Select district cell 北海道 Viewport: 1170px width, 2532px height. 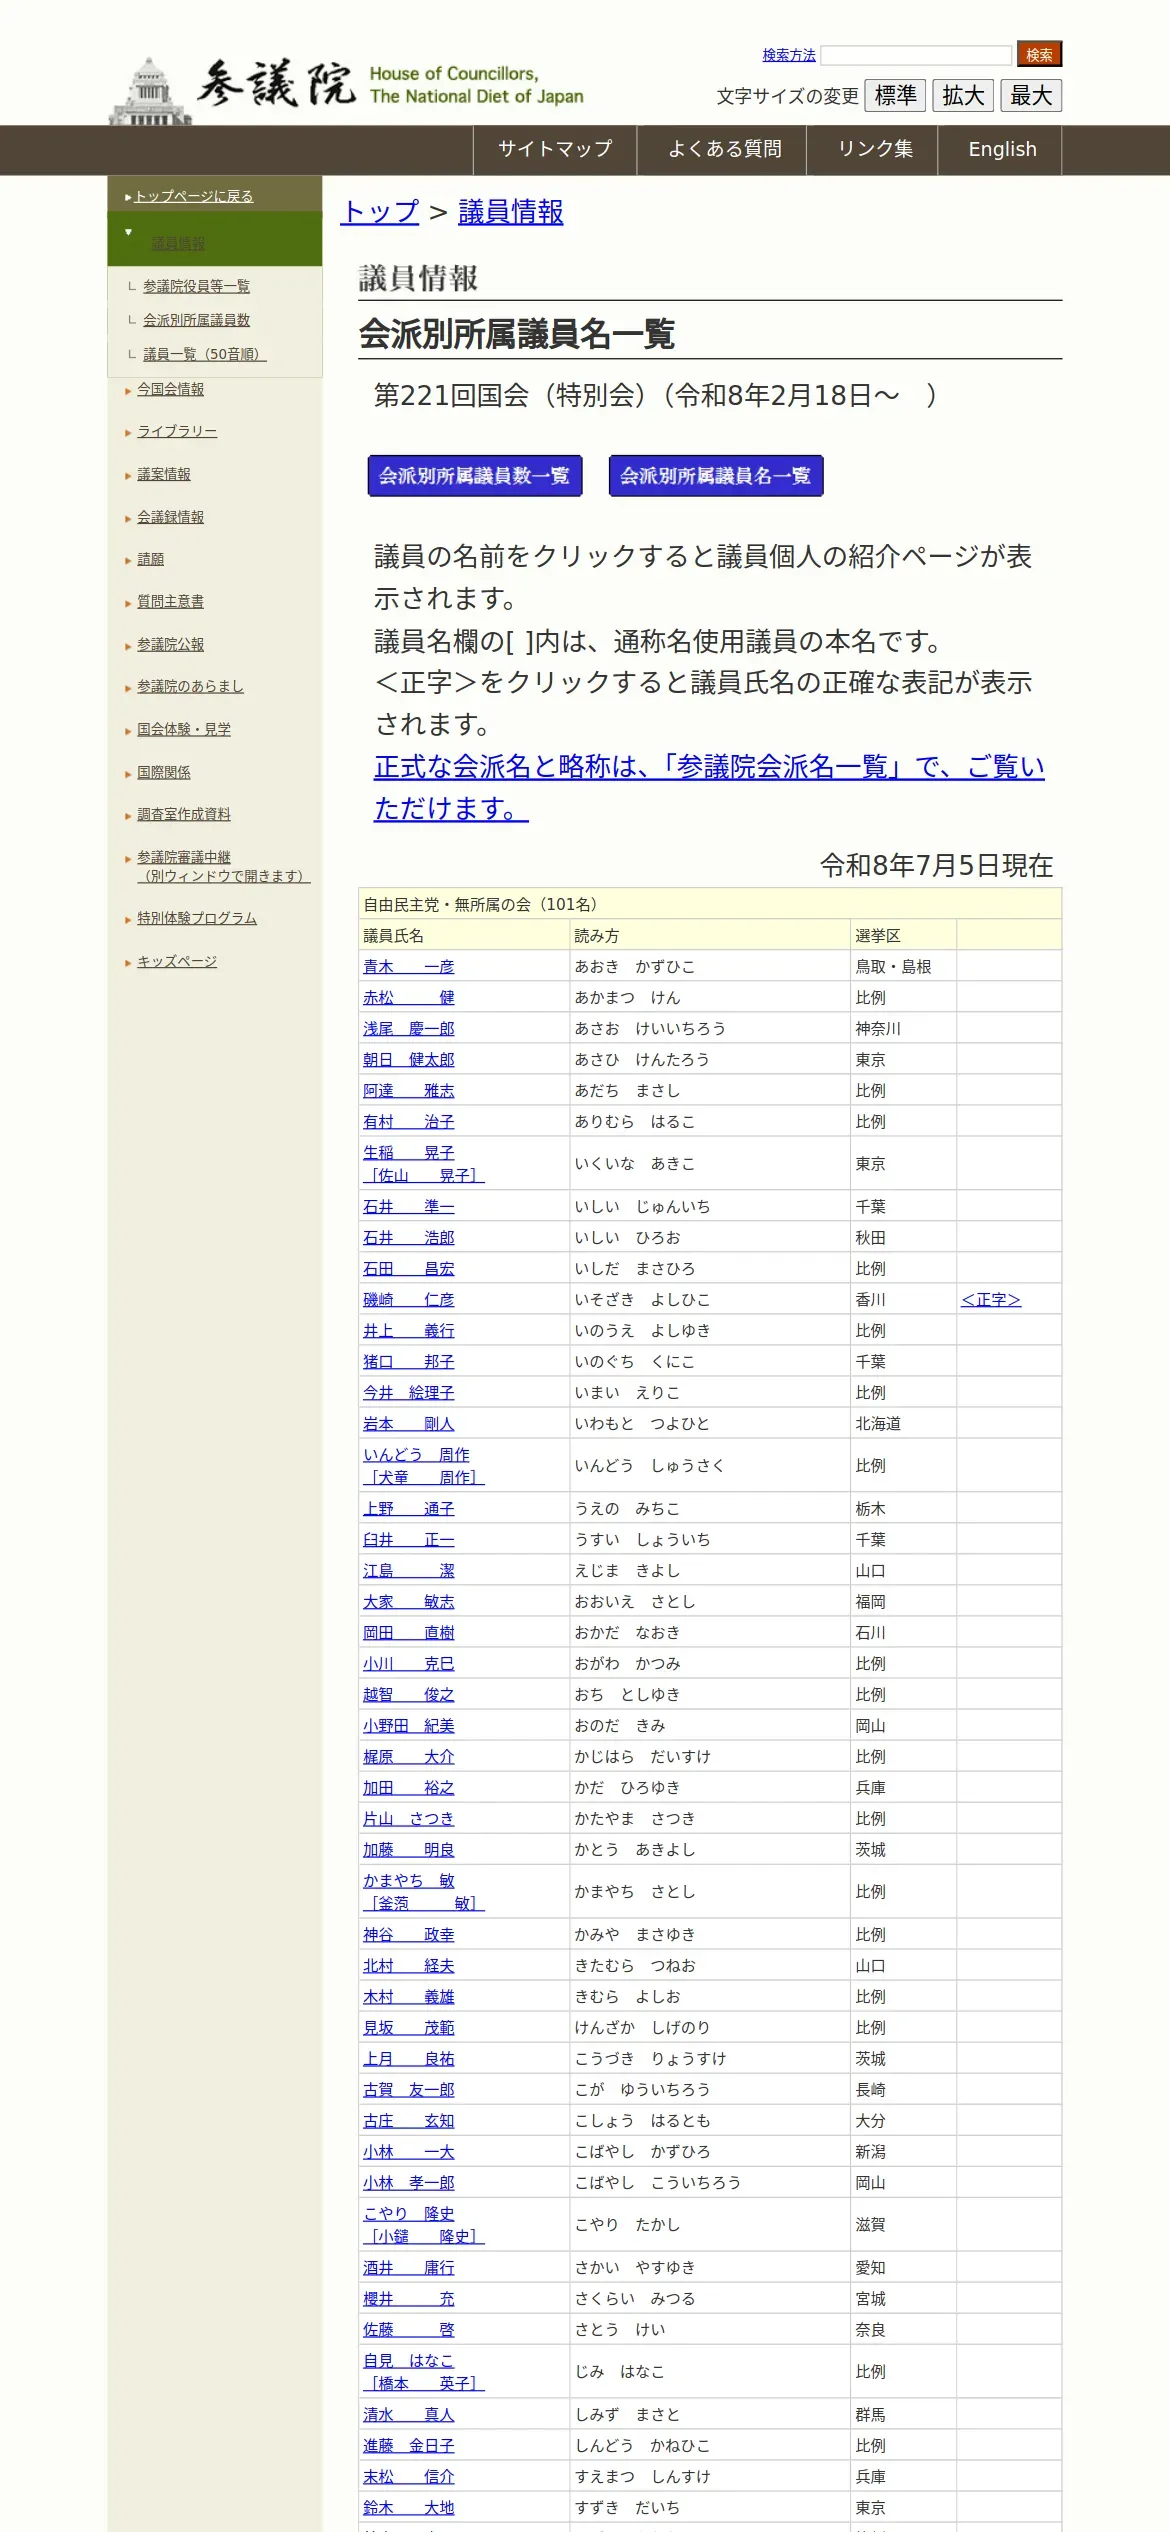point(878,1424)
